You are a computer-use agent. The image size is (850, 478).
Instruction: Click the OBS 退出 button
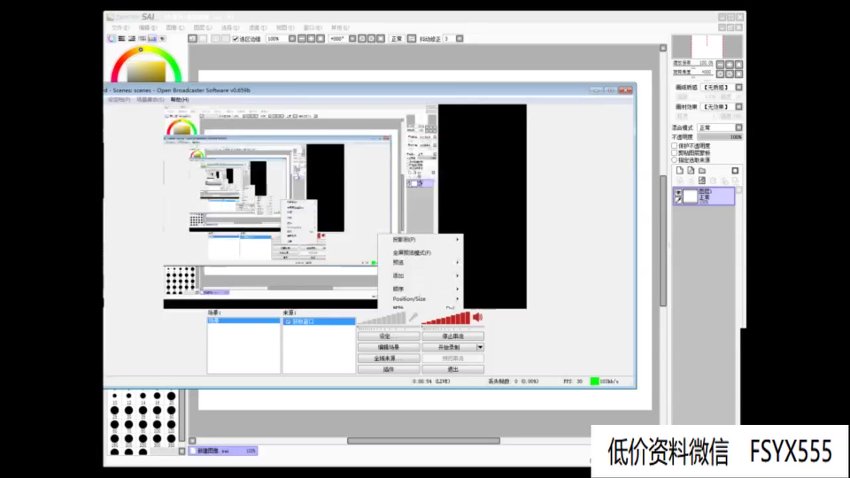click(x=453, y=369)
